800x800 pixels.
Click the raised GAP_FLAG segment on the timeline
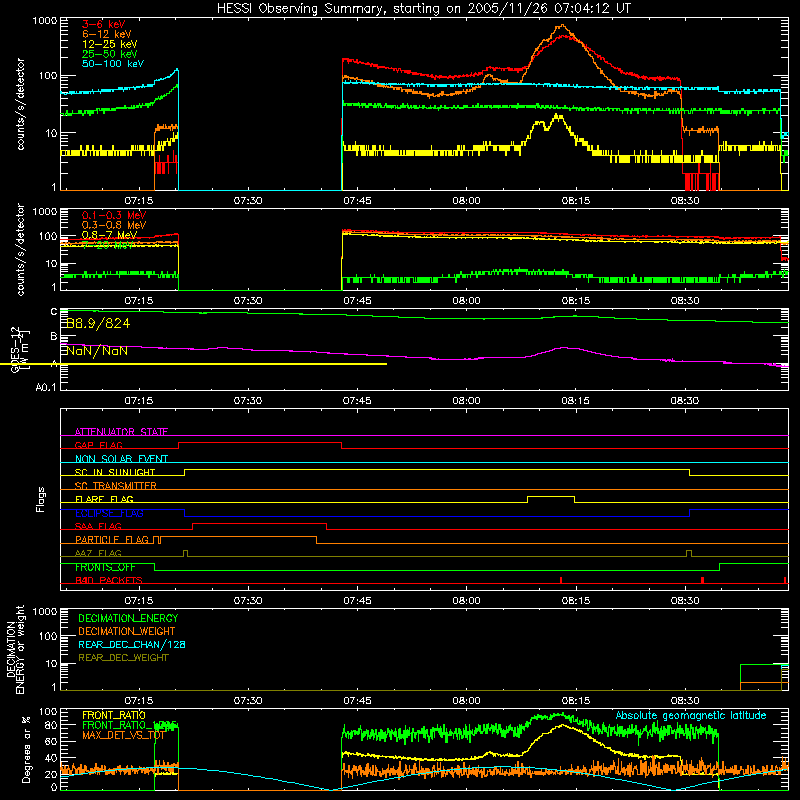(x=260, y=442)
